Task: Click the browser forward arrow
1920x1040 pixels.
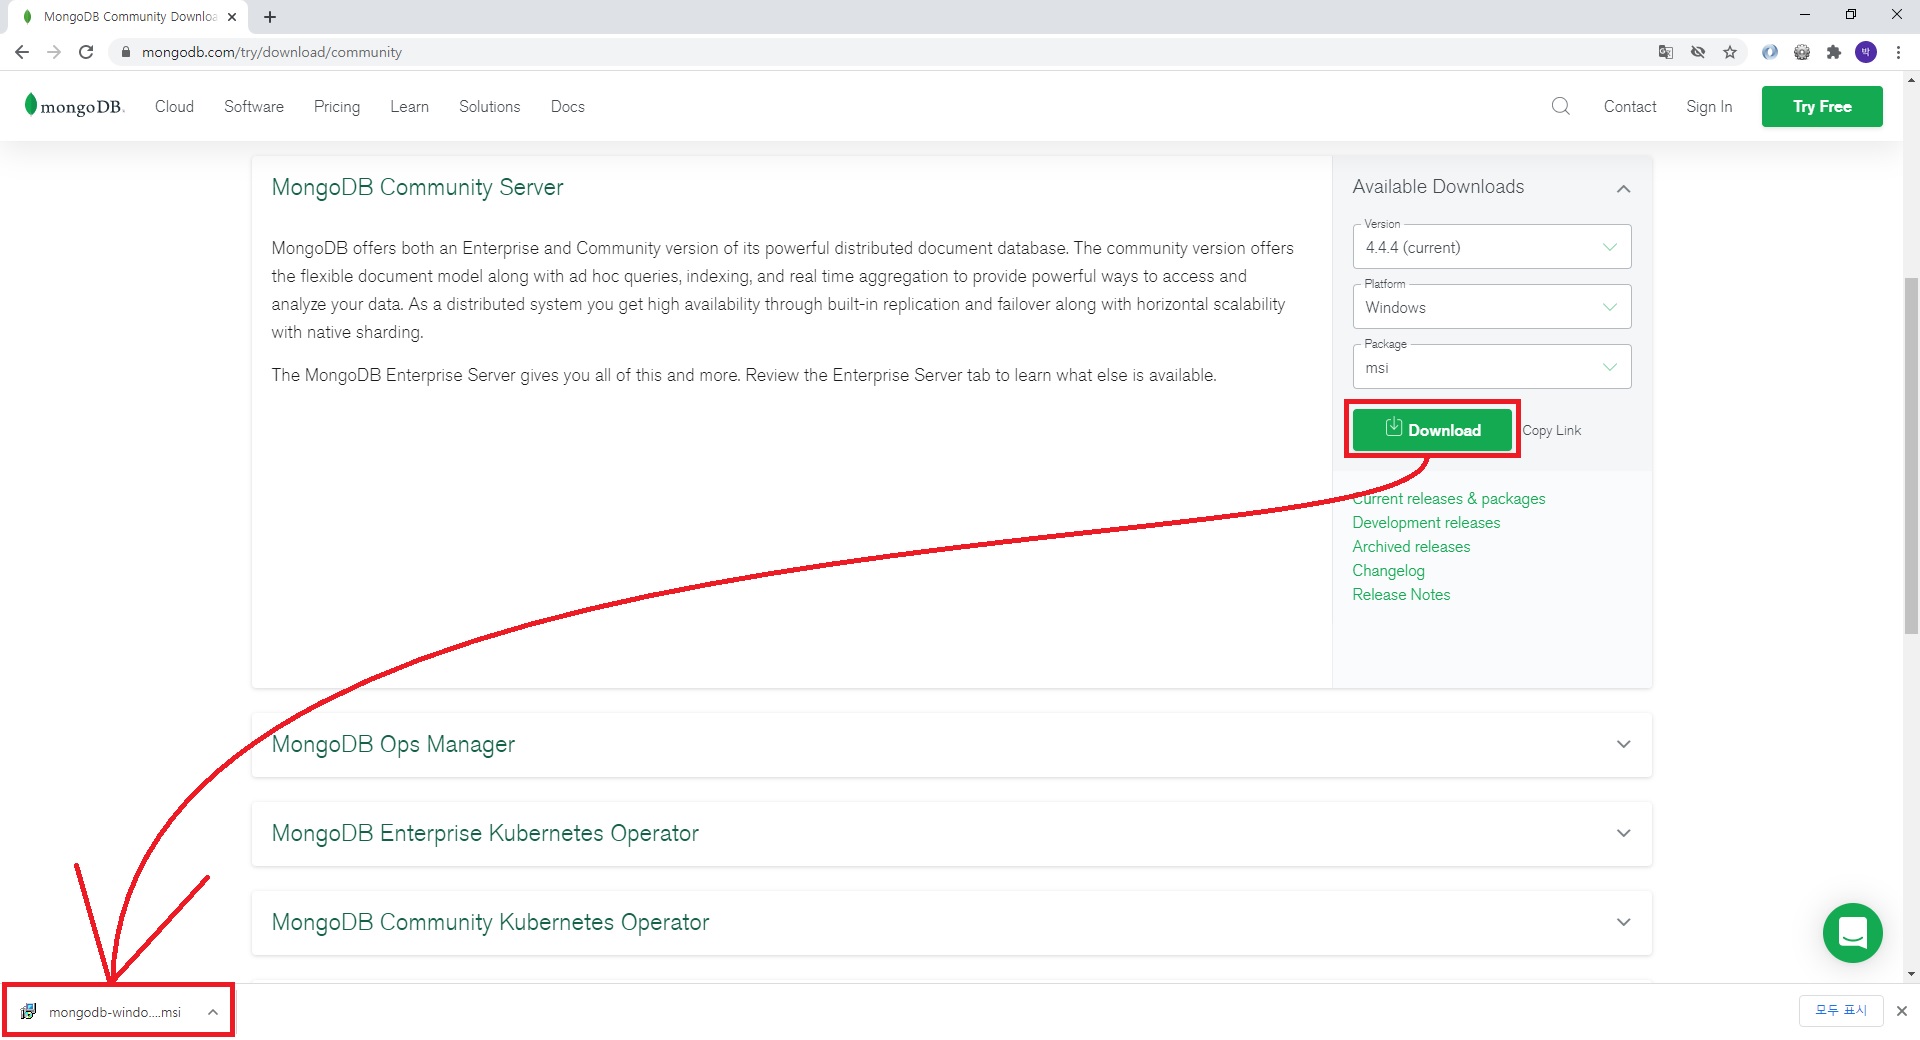Action: [x=54, y=52]
